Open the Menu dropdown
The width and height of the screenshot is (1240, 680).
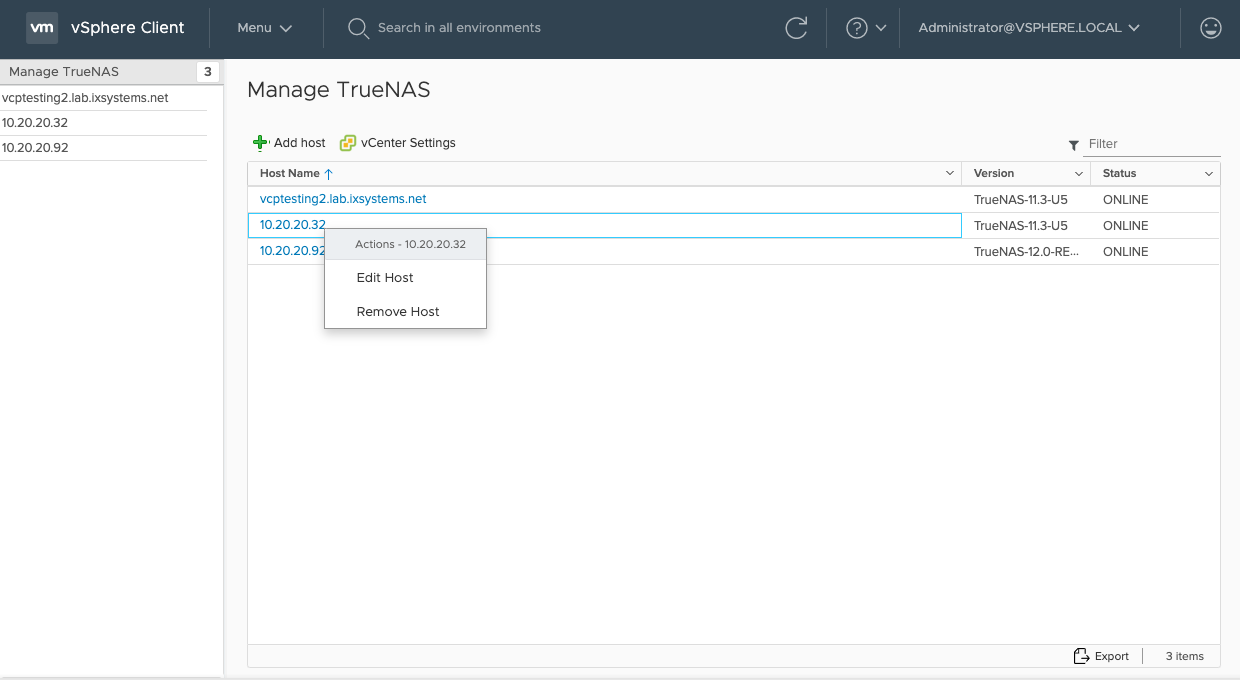click(264, 28)
